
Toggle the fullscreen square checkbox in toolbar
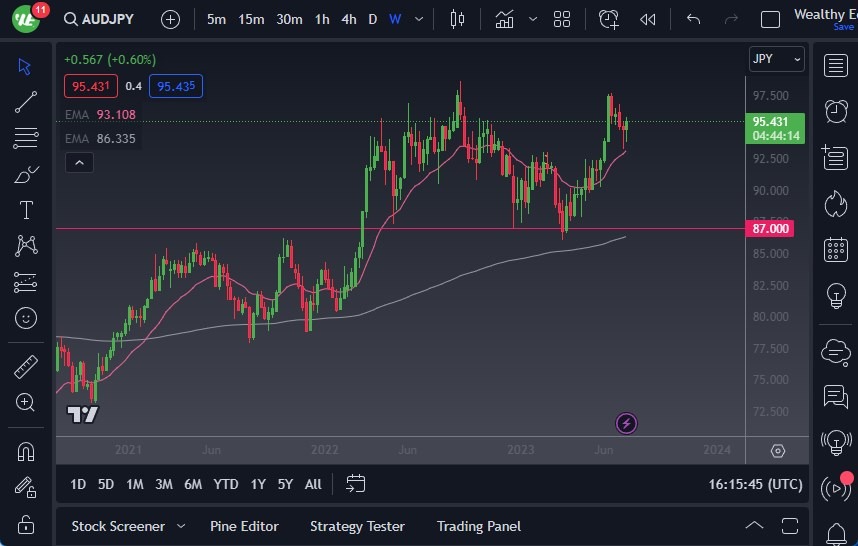pyautogui.click(x=770, y=19)
